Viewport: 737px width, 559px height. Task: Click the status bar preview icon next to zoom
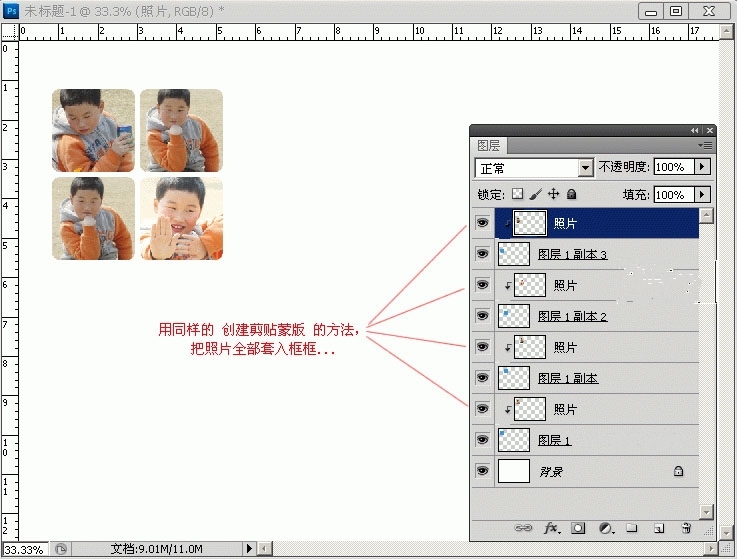pos(61,549)
